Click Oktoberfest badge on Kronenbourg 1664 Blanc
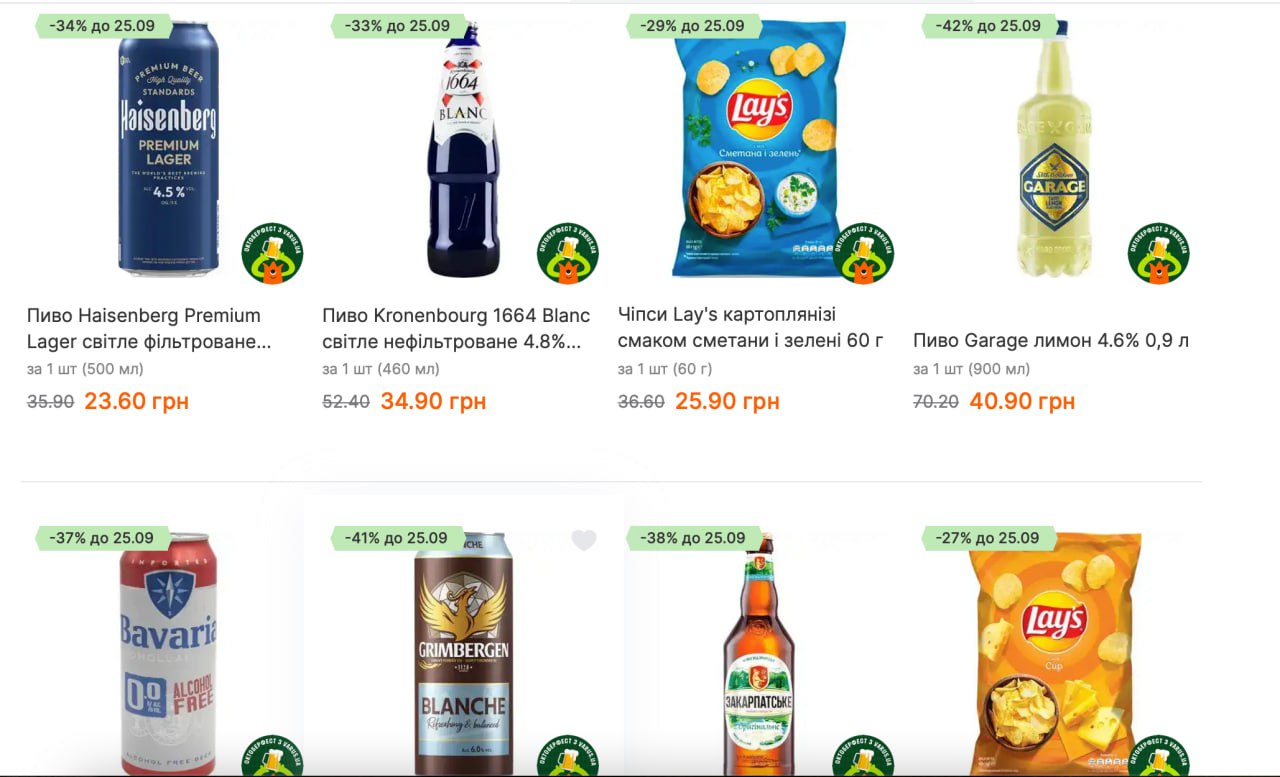The height and width of the screenshot is (777, 1280). [x=568, y=253]
